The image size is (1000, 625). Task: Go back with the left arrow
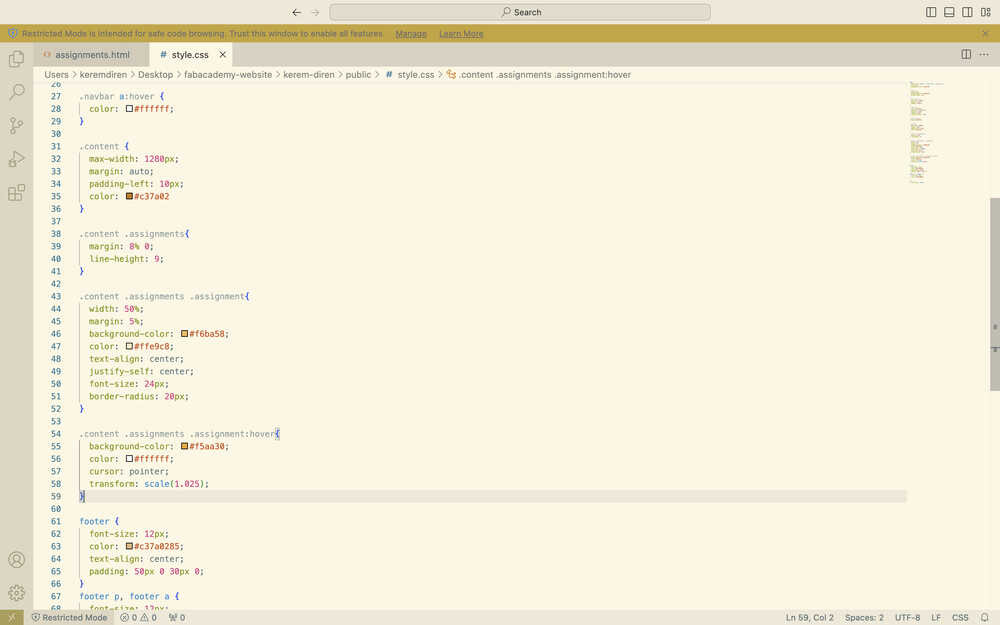[297, 12]
